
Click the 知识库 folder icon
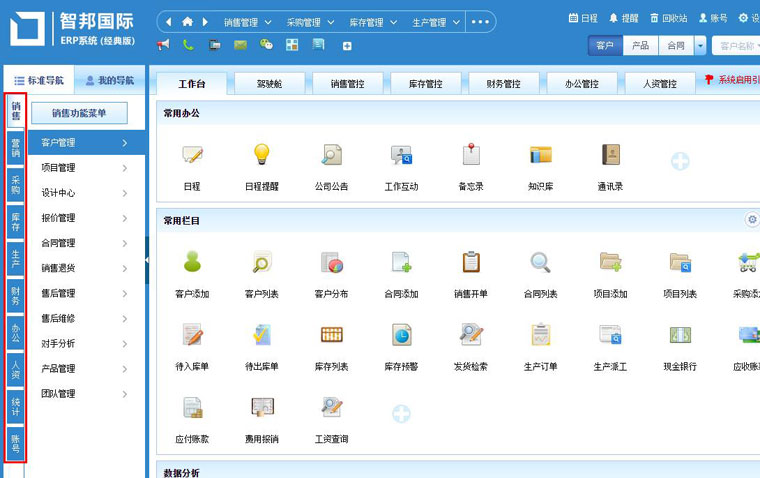540,155
